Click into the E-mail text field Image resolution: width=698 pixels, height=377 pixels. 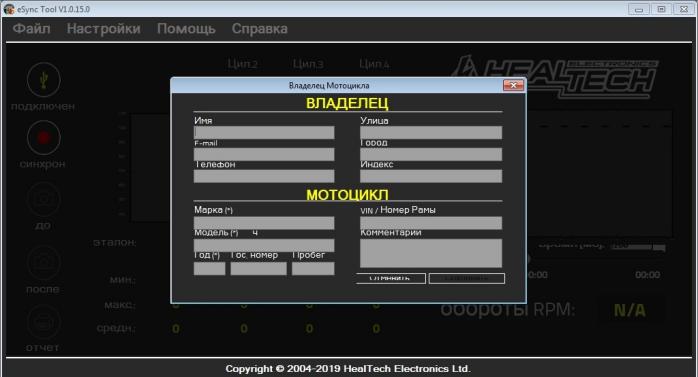click(x=264, y=154)
